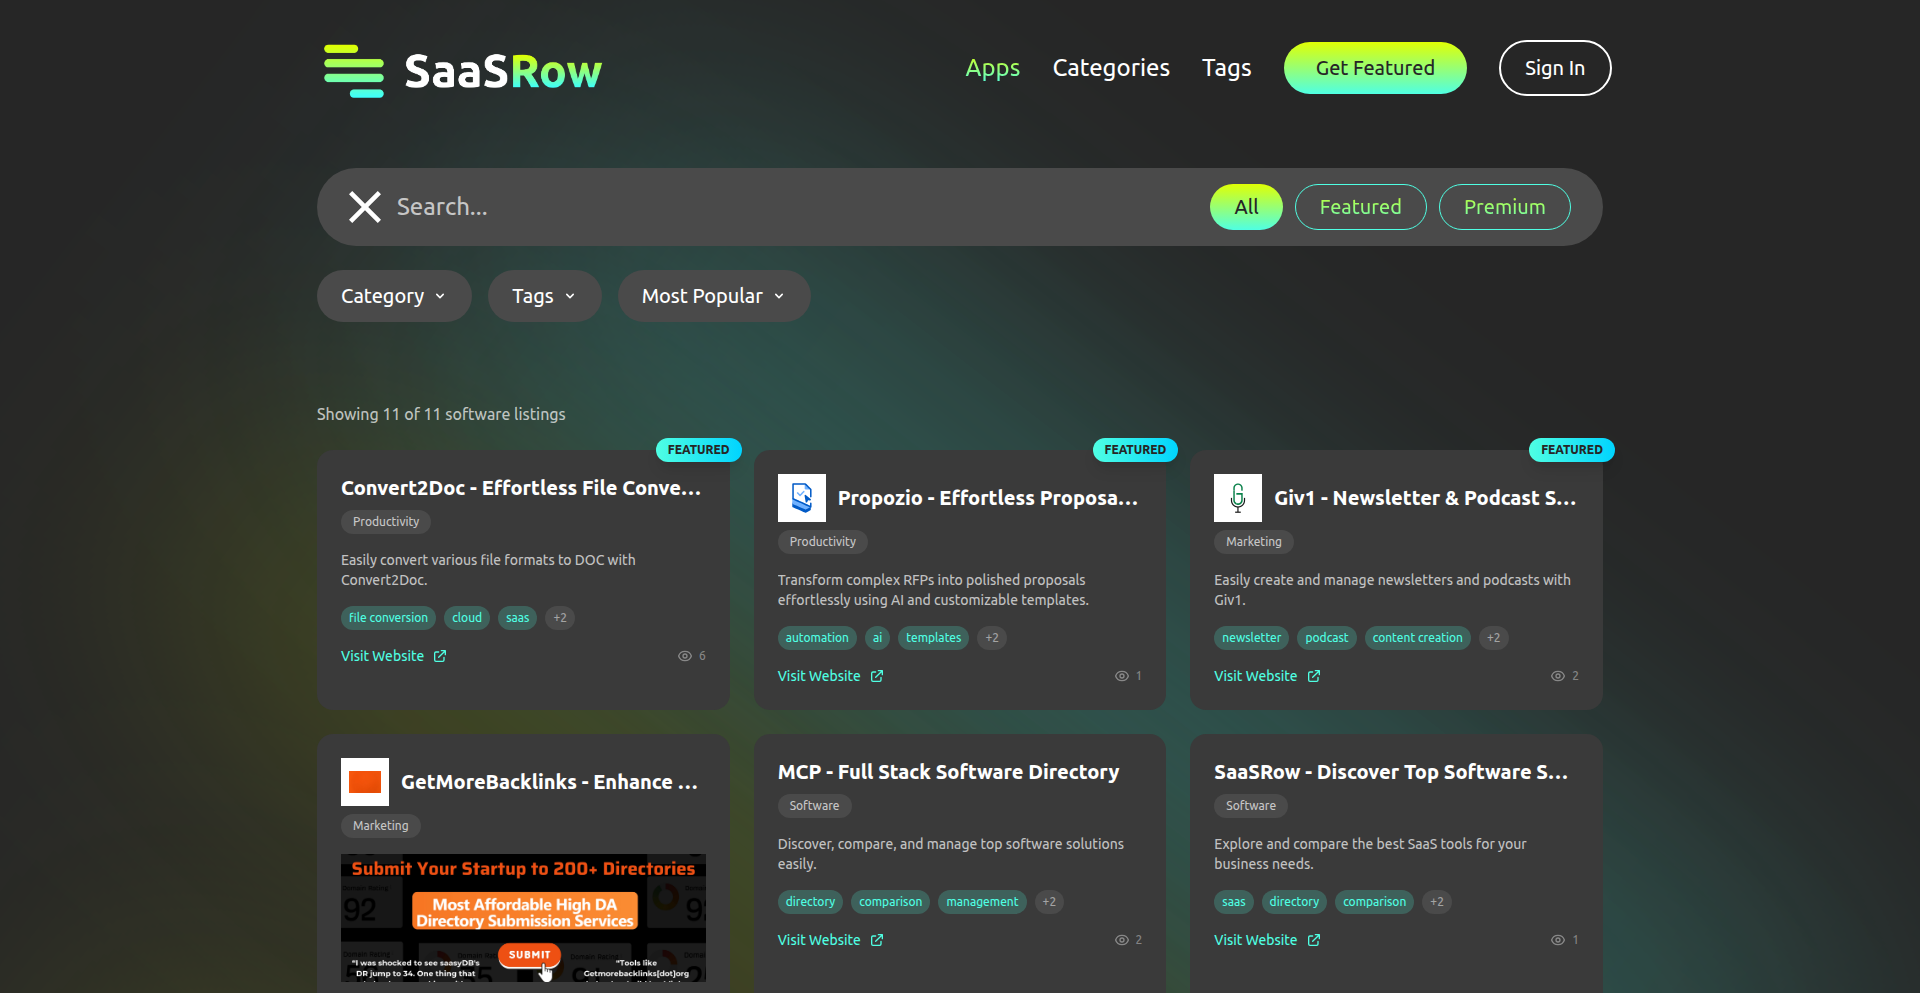Screen dimensions: 1920x993
Task: Open the Tags filter dropdown
Action: coord(544,296)
